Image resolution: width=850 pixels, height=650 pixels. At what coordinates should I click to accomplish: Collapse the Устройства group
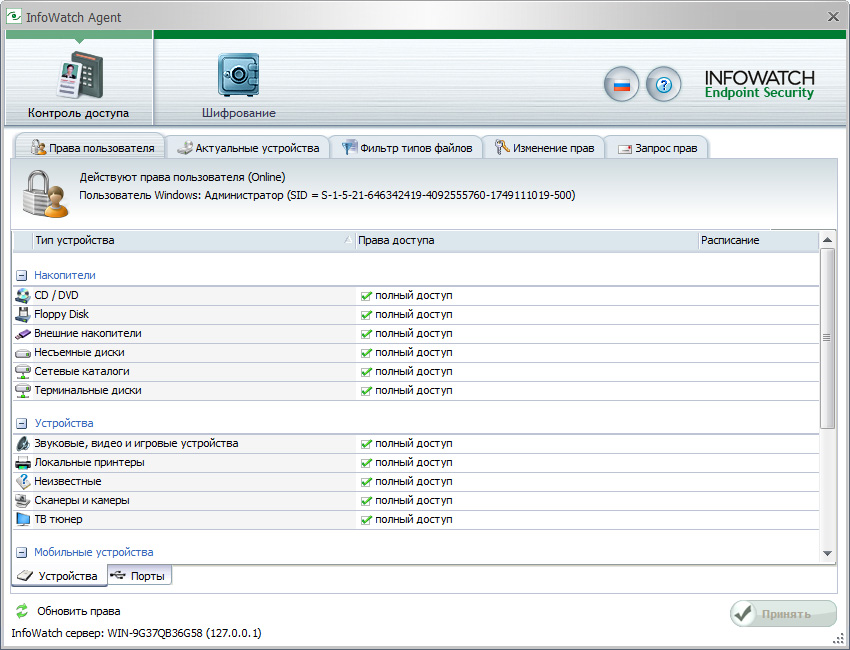click(x=22, y=423)
